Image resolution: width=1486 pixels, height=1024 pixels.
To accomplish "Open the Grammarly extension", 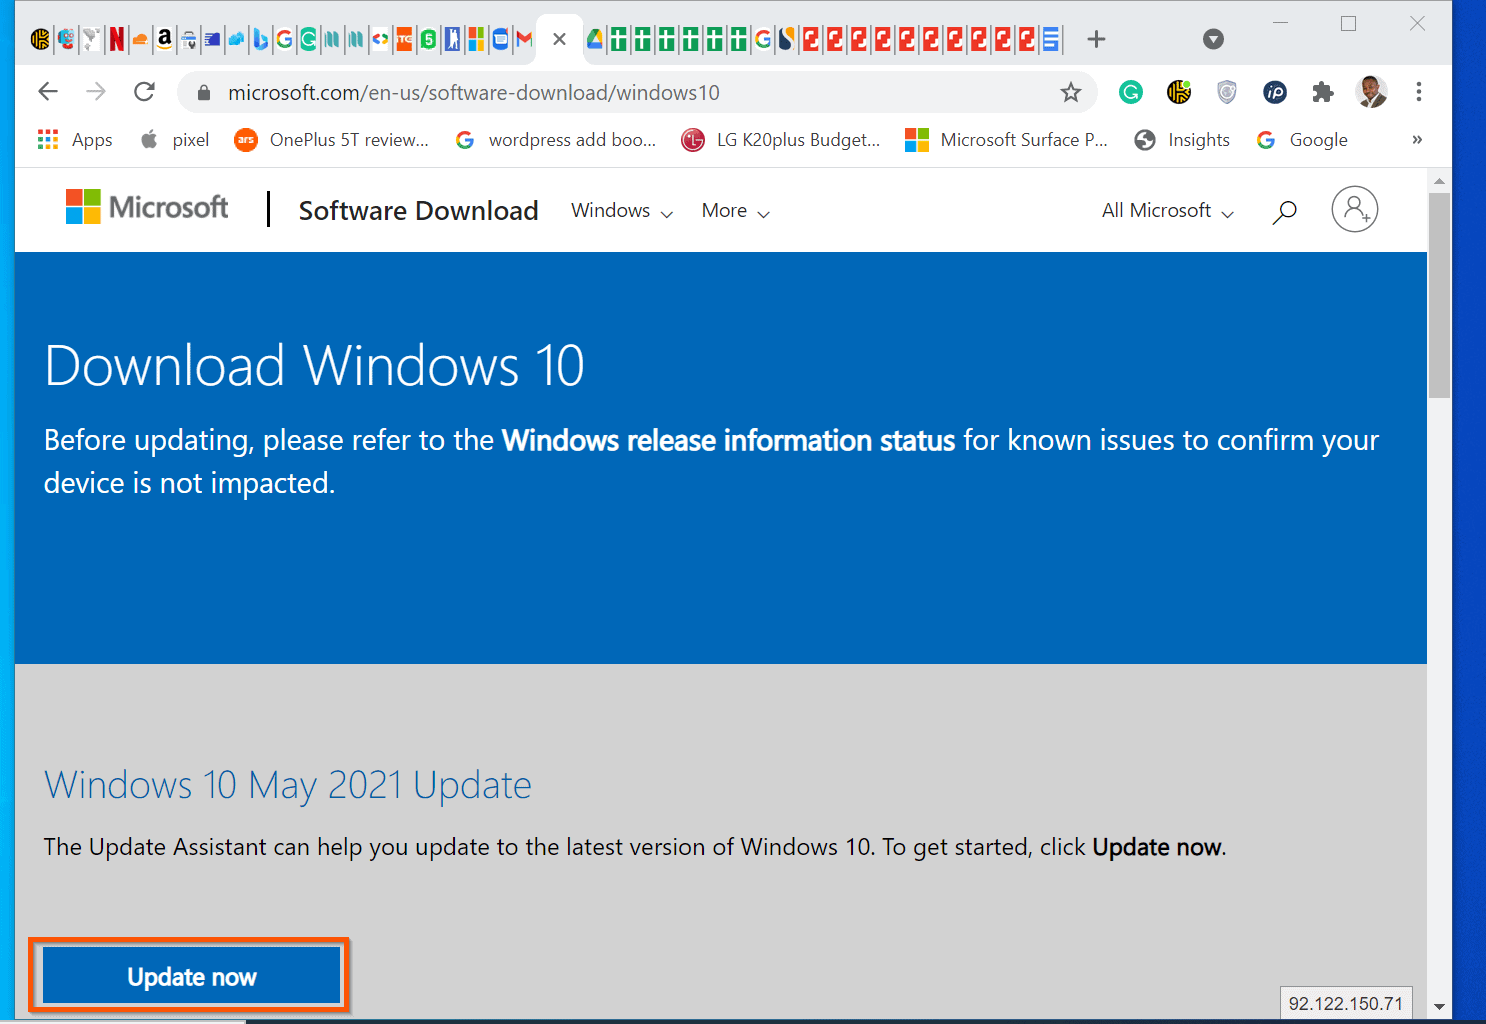I will pyautogui.click(x=1131, y=92).
